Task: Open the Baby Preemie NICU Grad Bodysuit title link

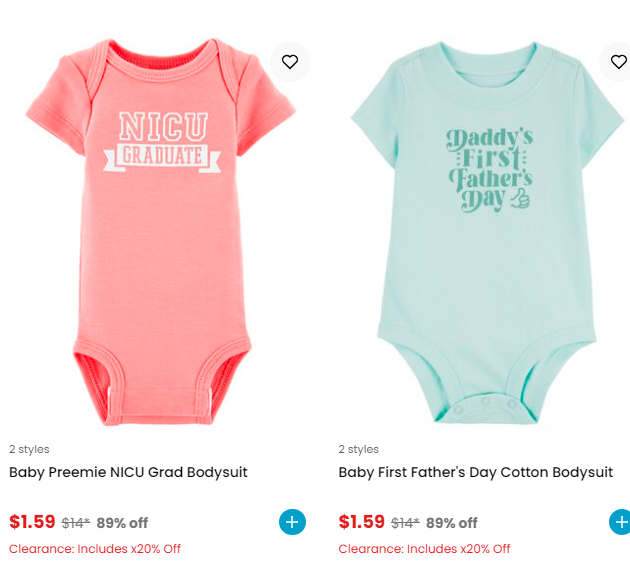Action: coord(128,472)
